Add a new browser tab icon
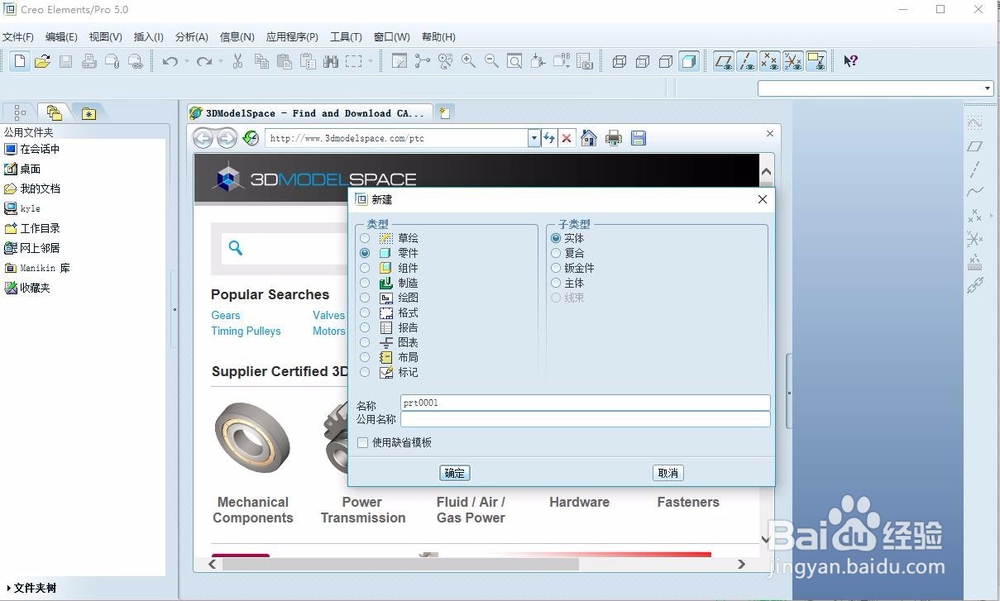 [x=445, y=113]
